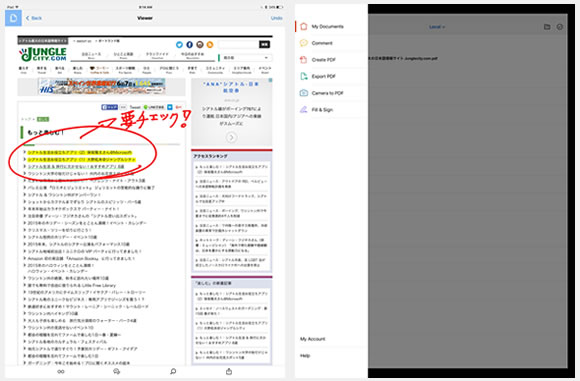Choose the Fill & Sign tool
580x381 pixels.
click(322, 110)
